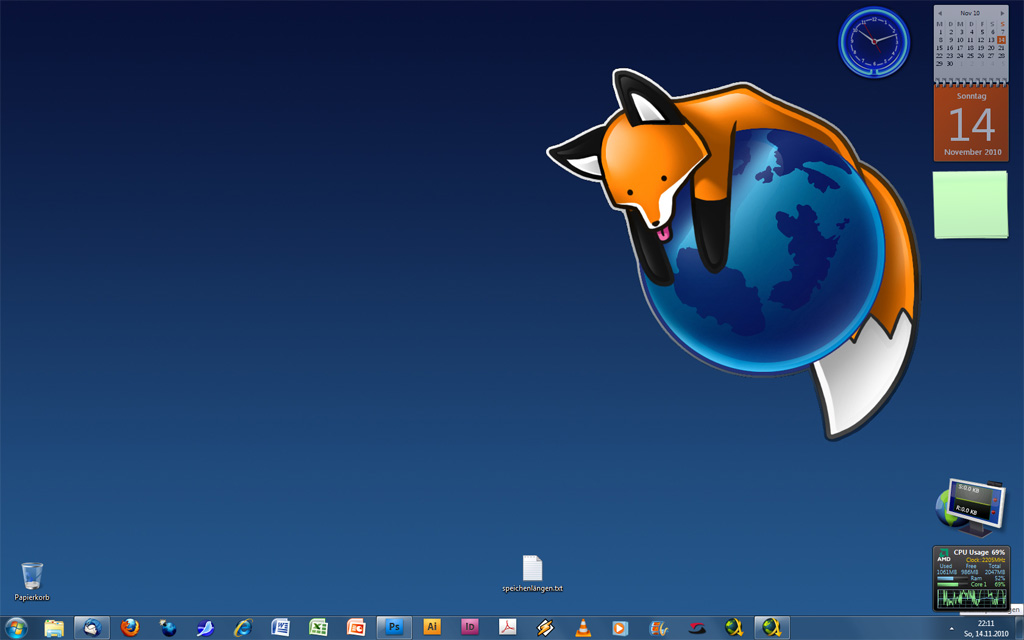This screenshot has width=1024, height=640.
Task: Show hidden system tray icons
Action: [951, 627]
